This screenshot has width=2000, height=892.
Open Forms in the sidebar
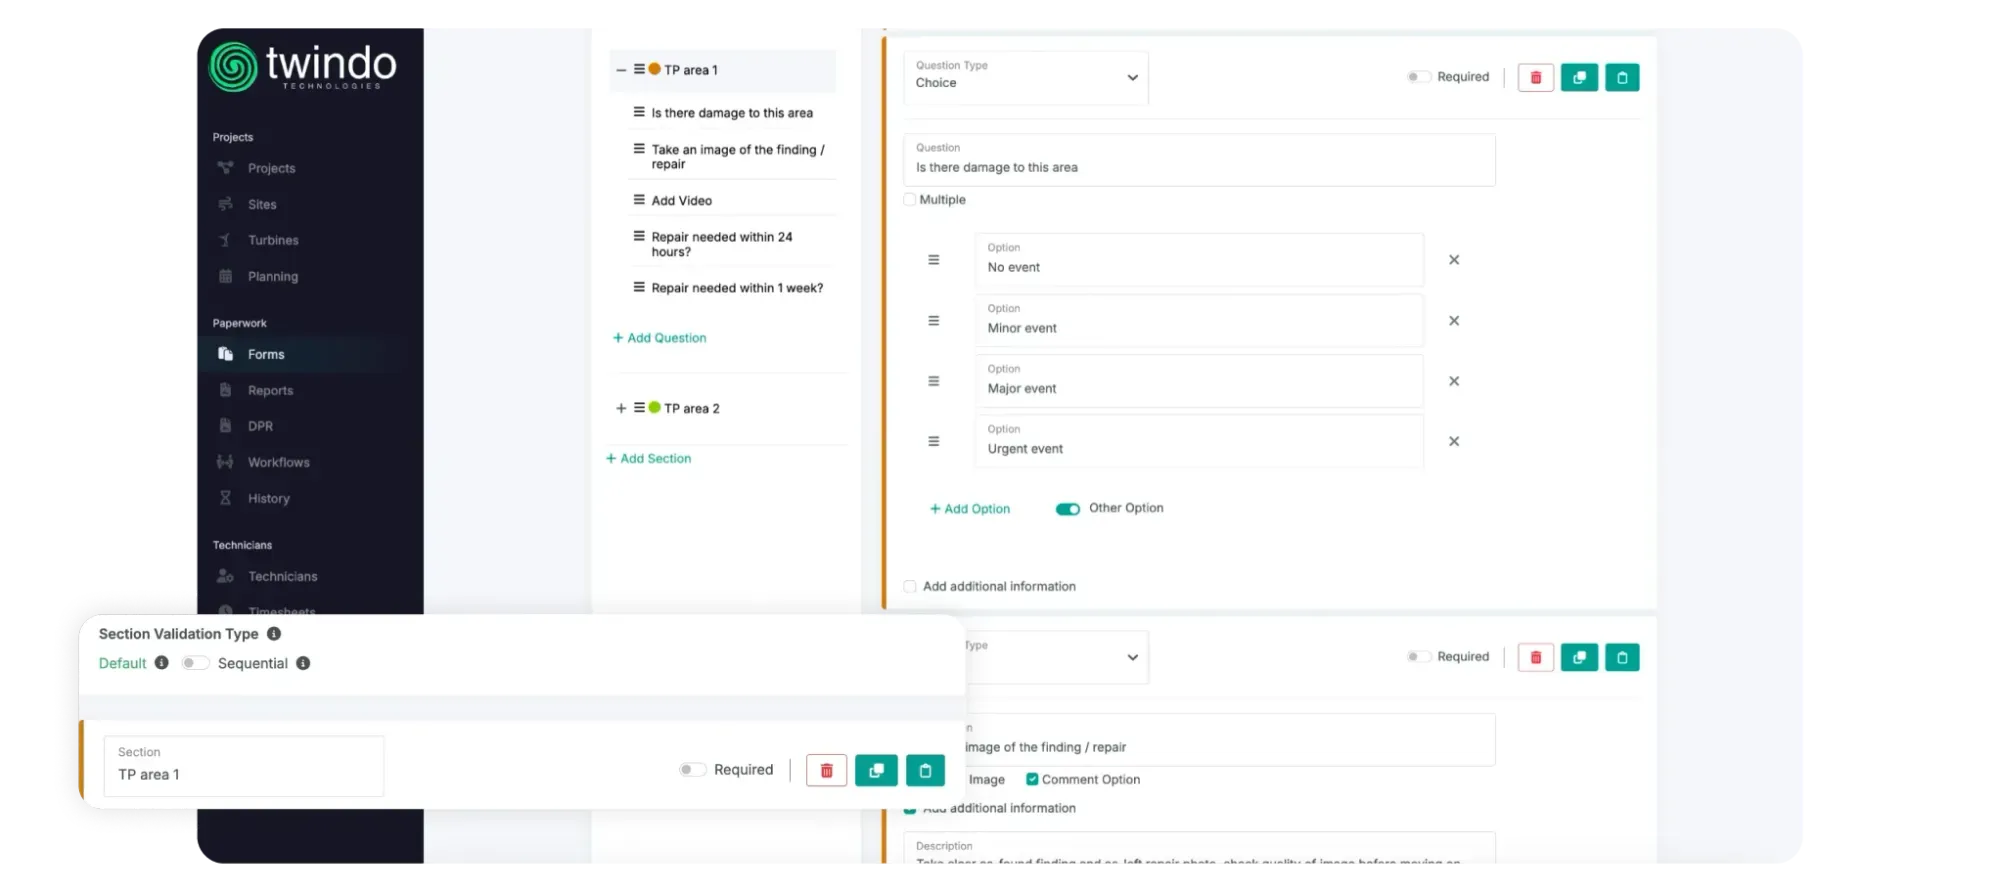(x=266, y=354)
